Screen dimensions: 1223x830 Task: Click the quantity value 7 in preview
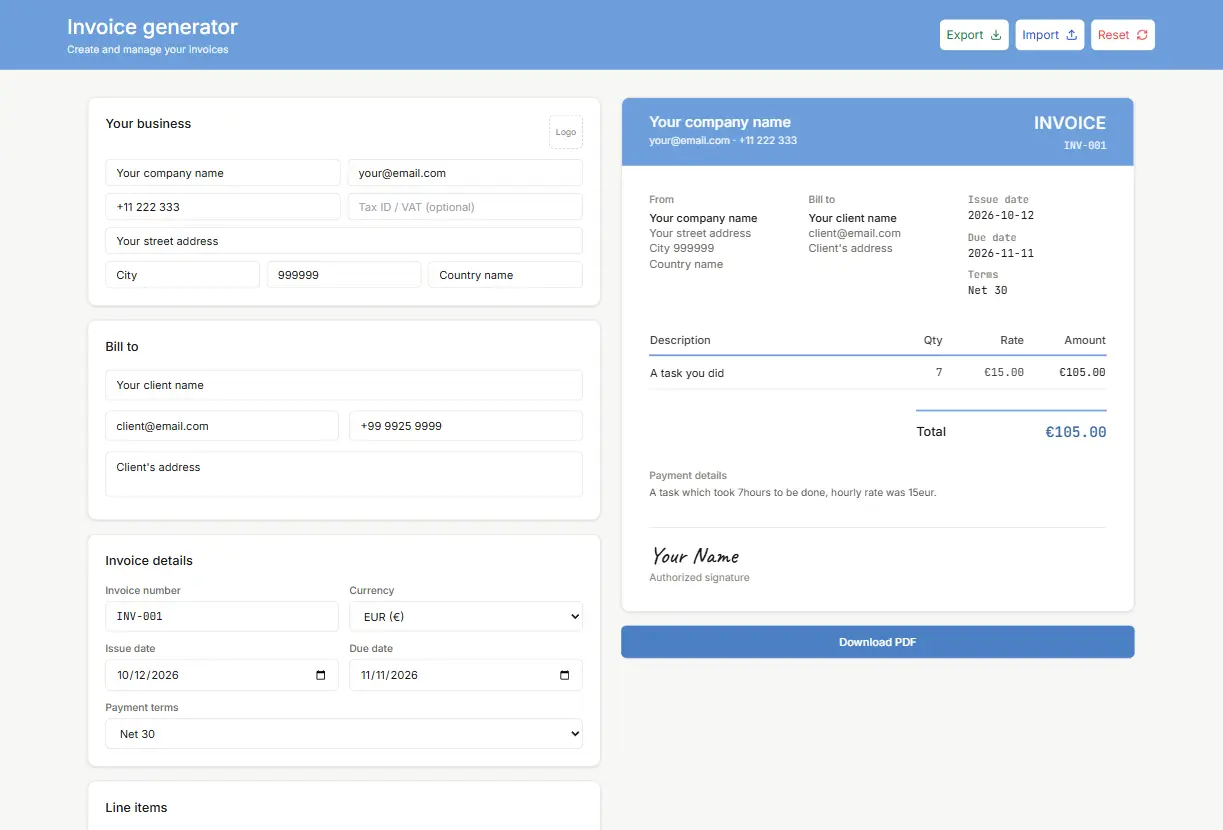939,373
